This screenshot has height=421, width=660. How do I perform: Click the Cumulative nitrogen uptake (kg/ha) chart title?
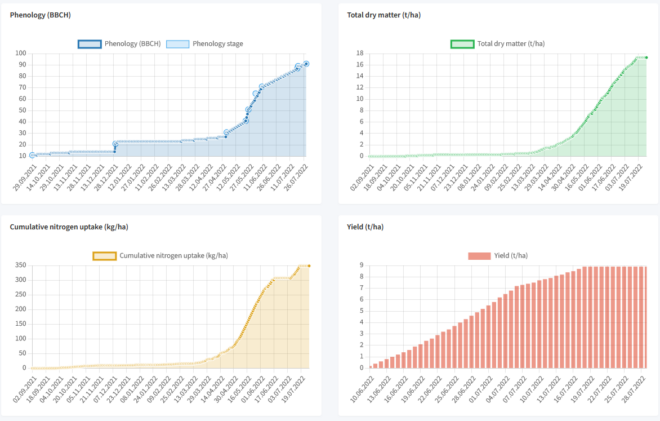(69, 227)
